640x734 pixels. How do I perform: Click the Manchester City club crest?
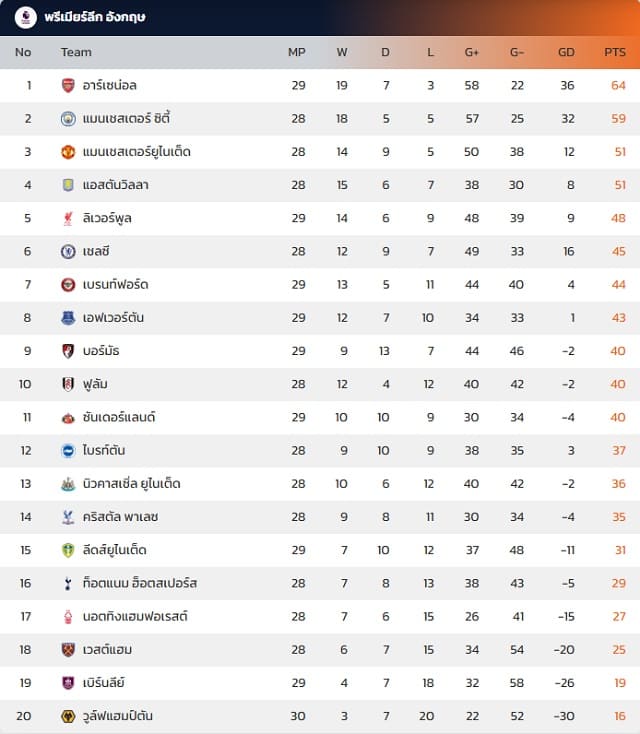tap(68, 119)
